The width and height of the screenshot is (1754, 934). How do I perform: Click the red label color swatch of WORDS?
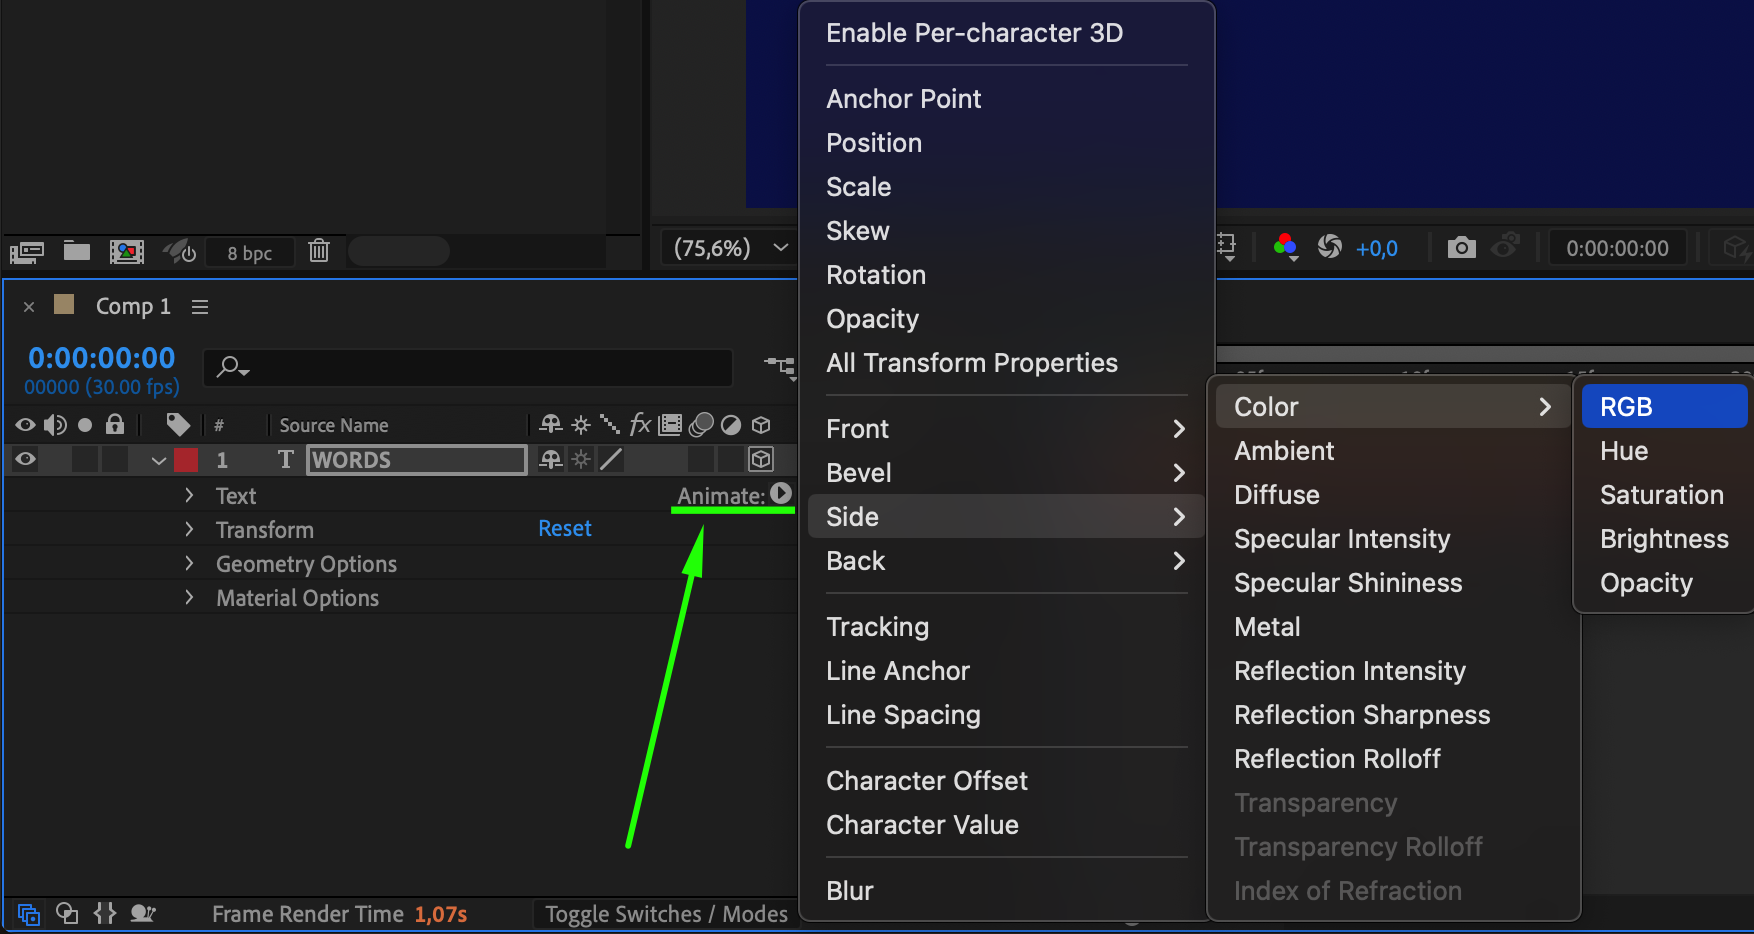pos(186,459)
